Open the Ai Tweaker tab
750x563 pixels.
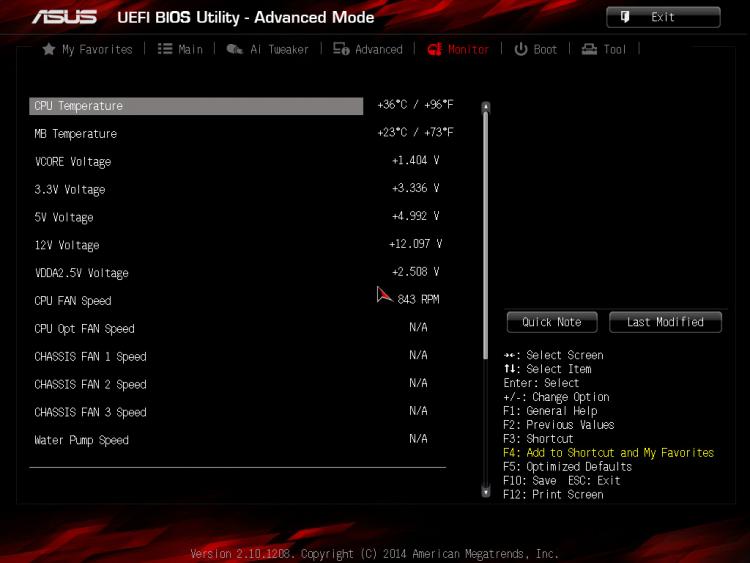click(x=279, y=49)
